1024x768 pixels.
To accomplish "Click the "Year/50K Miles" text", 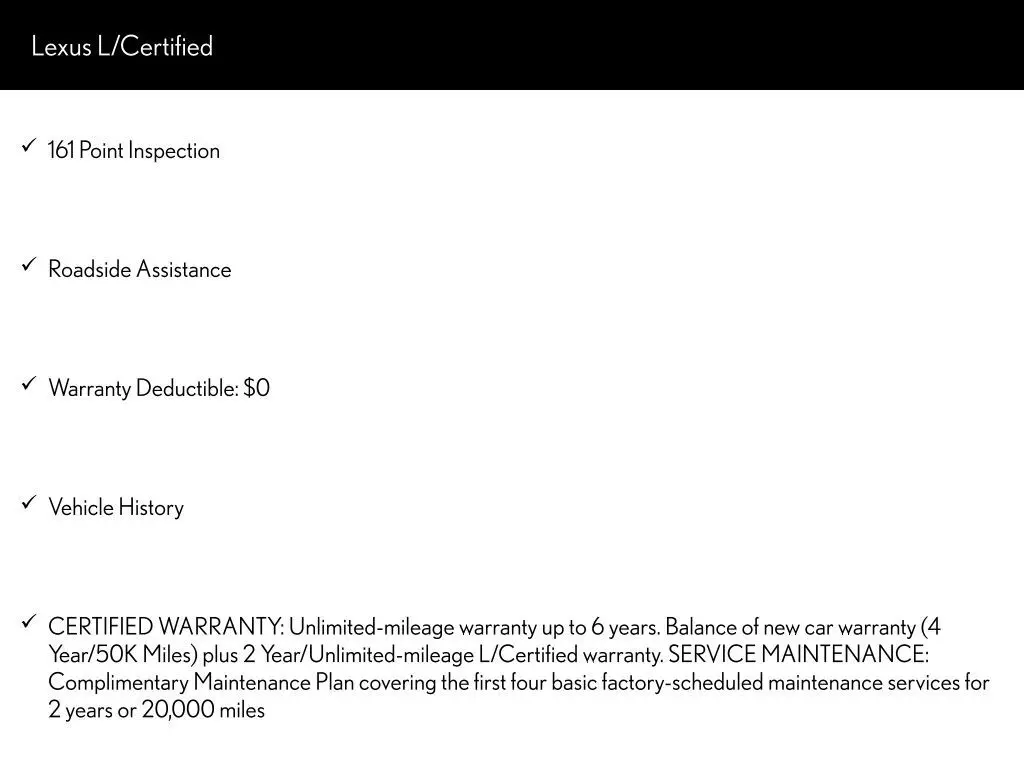I will [123, 654].
